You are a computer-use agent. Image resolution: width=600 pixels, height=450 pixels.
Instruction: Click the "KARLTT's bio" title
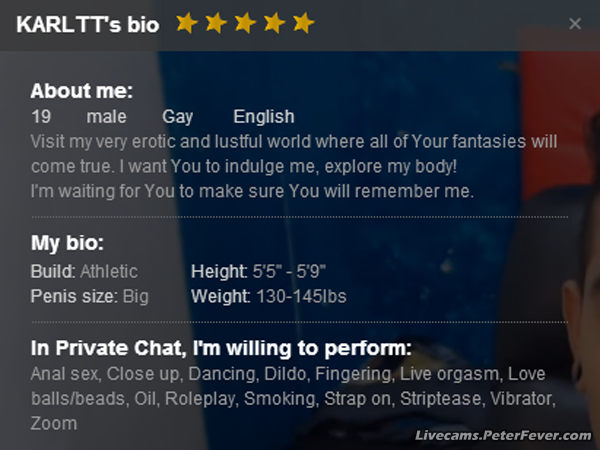click(x=87, y=24)
